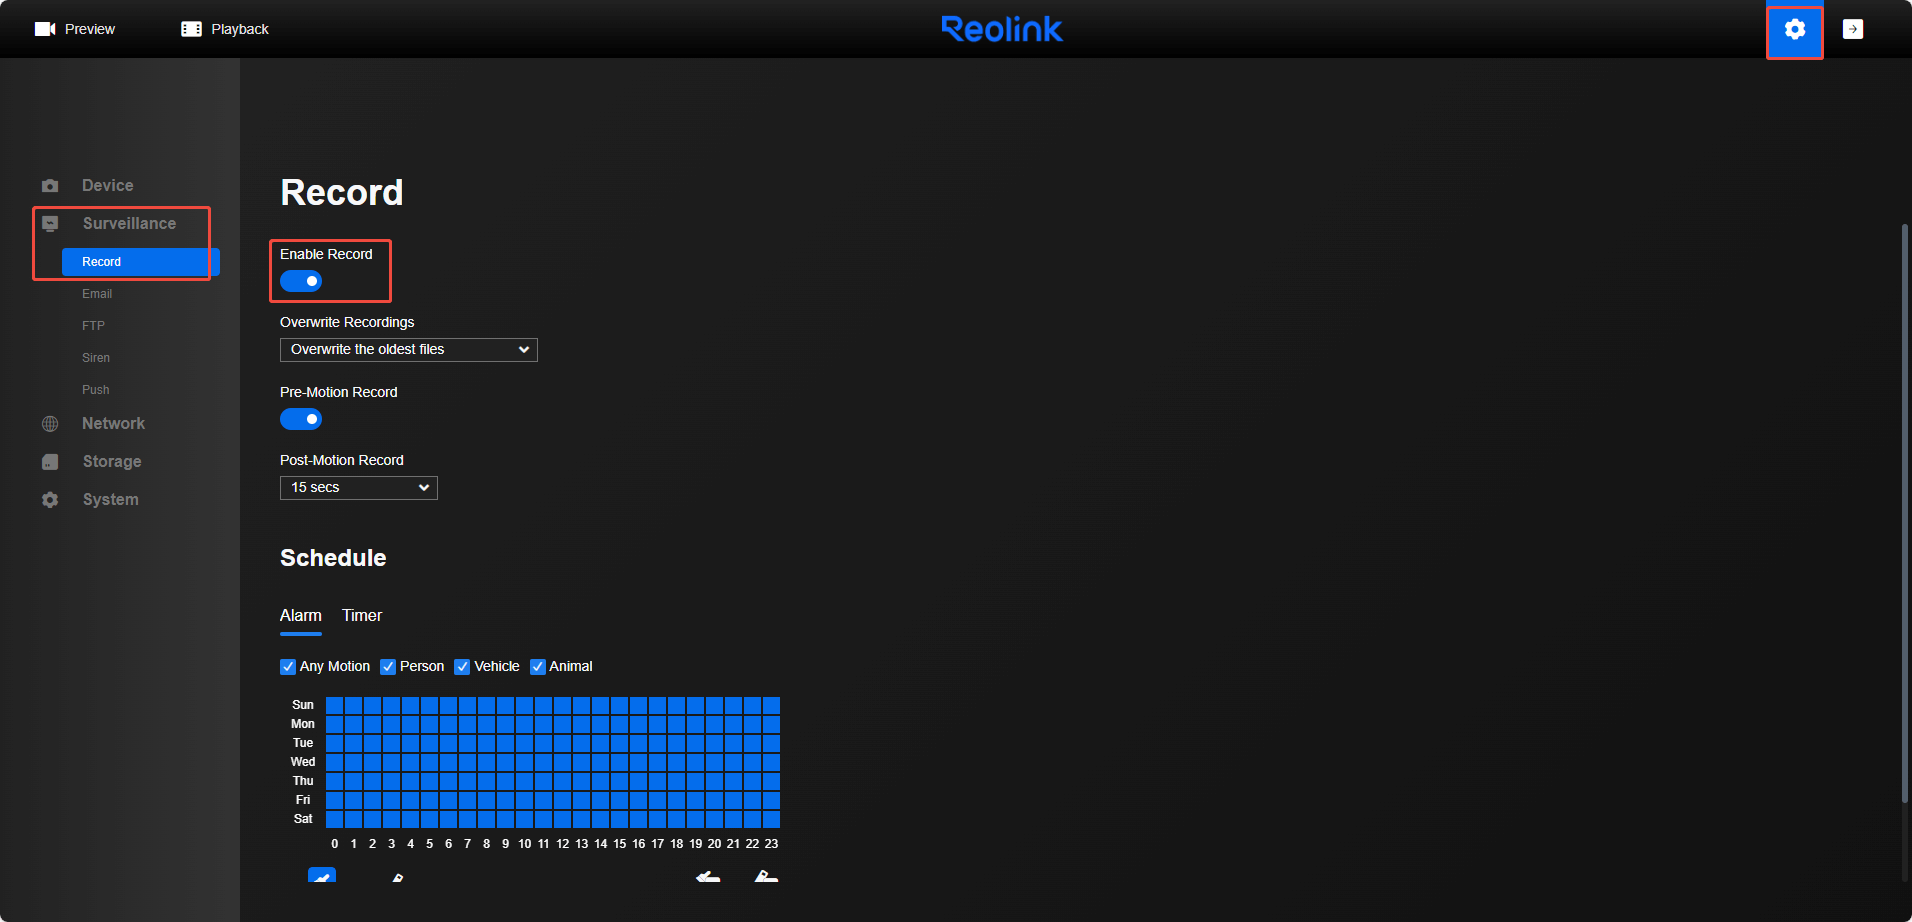Toggle the Enable Record switch
Image resolution: width=1912 pixels, height=922 pixels.
[x=301, y=281]
